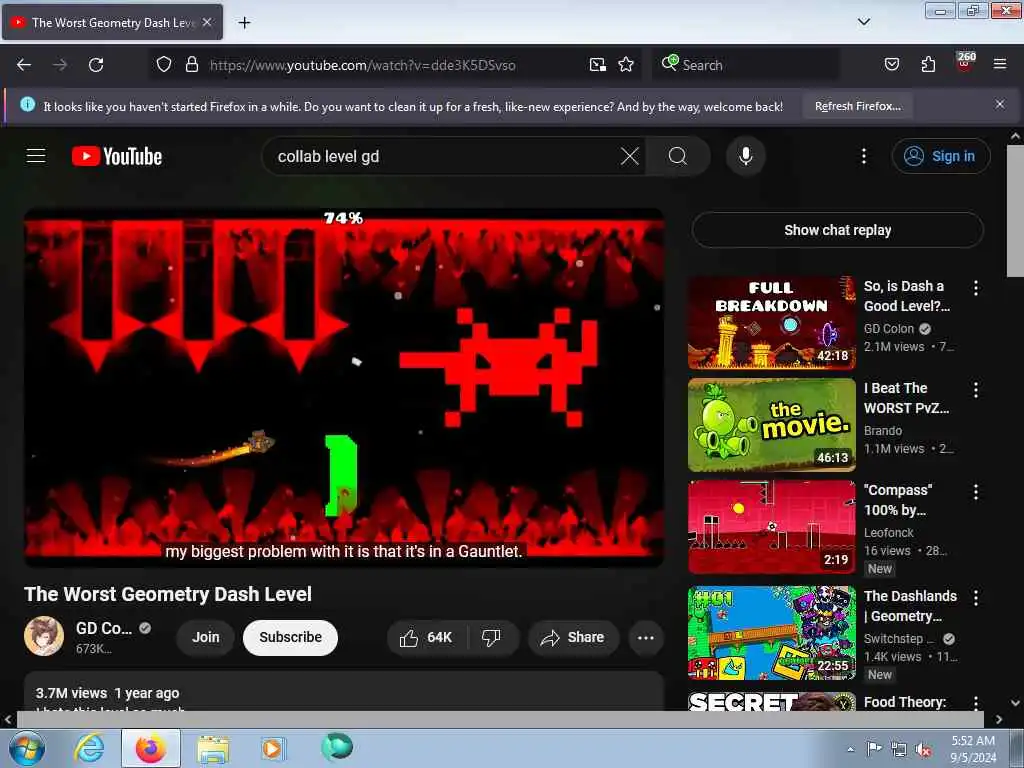Search with voice microphone button
The height and width of the screenshot is (768, 1024).
click(x=746, y=156)
